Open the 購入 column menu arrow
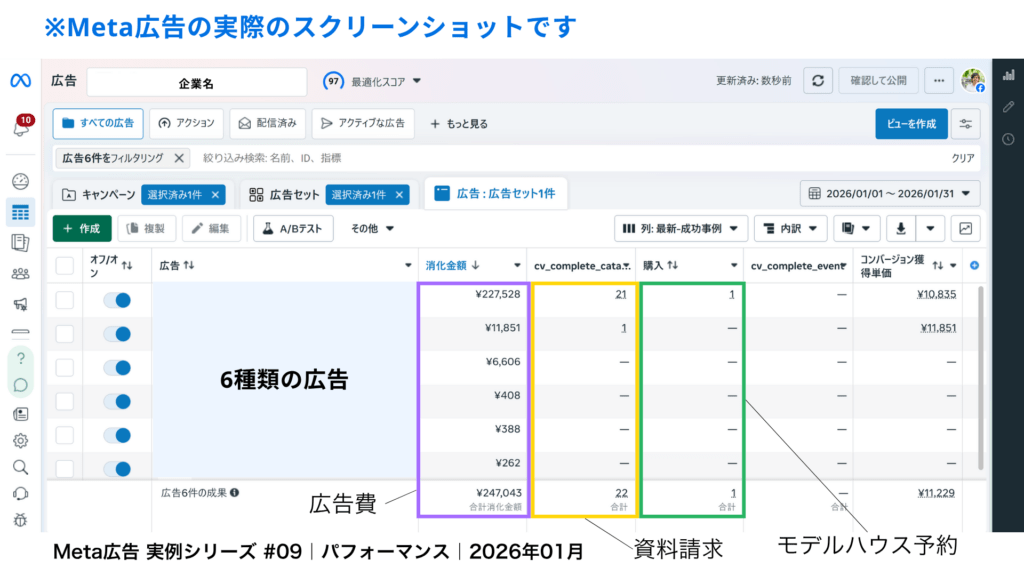 (733, 265)
